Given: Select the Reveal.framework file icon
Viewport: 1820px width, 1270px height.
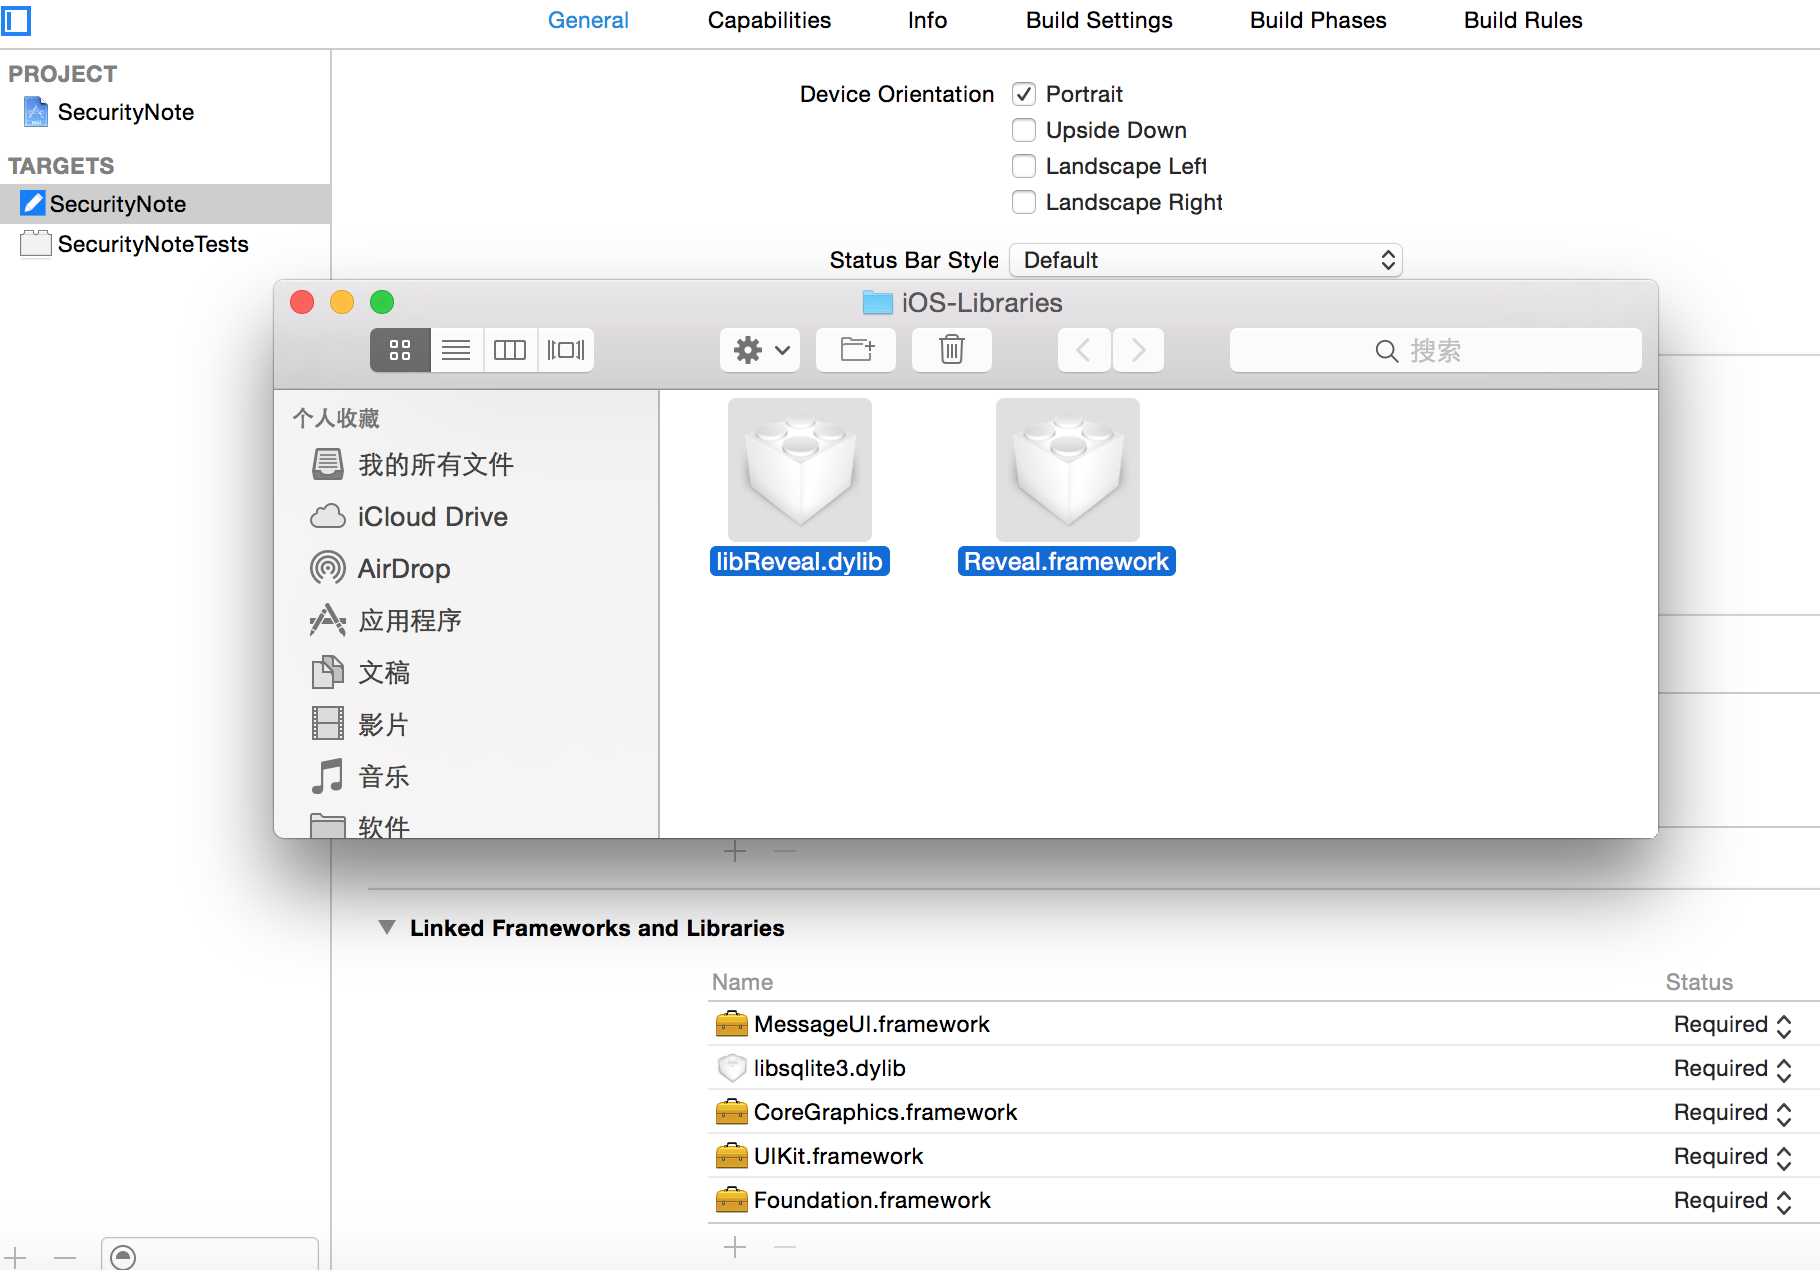Looking at the screenshot, I should (1068, 470).
